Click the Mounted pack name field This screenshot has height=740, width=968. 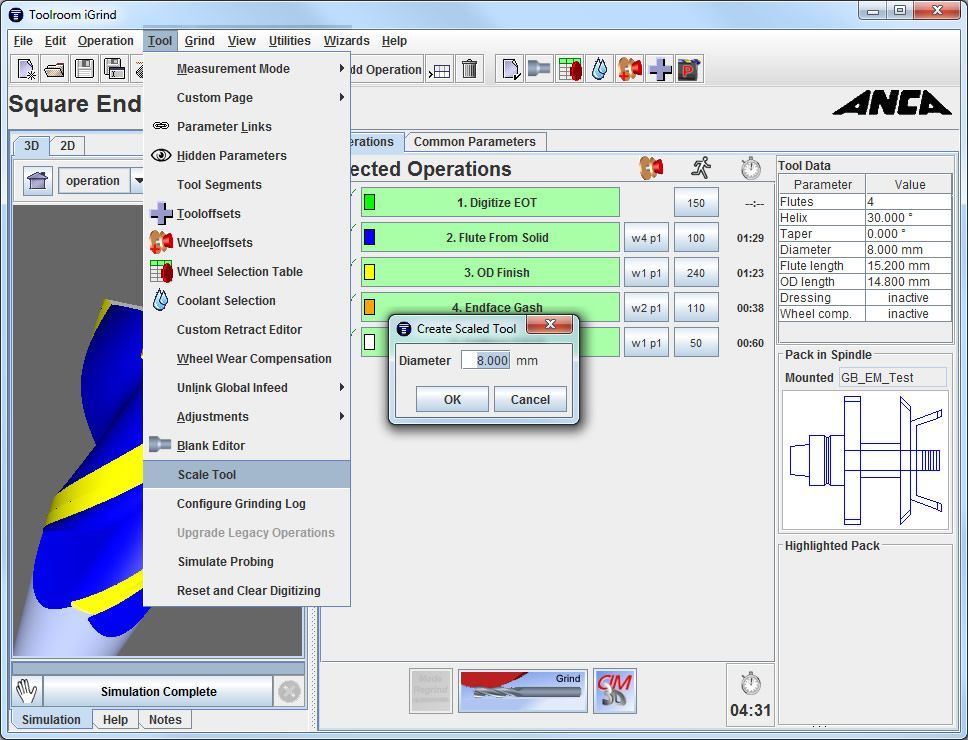(x=892, y=377)
